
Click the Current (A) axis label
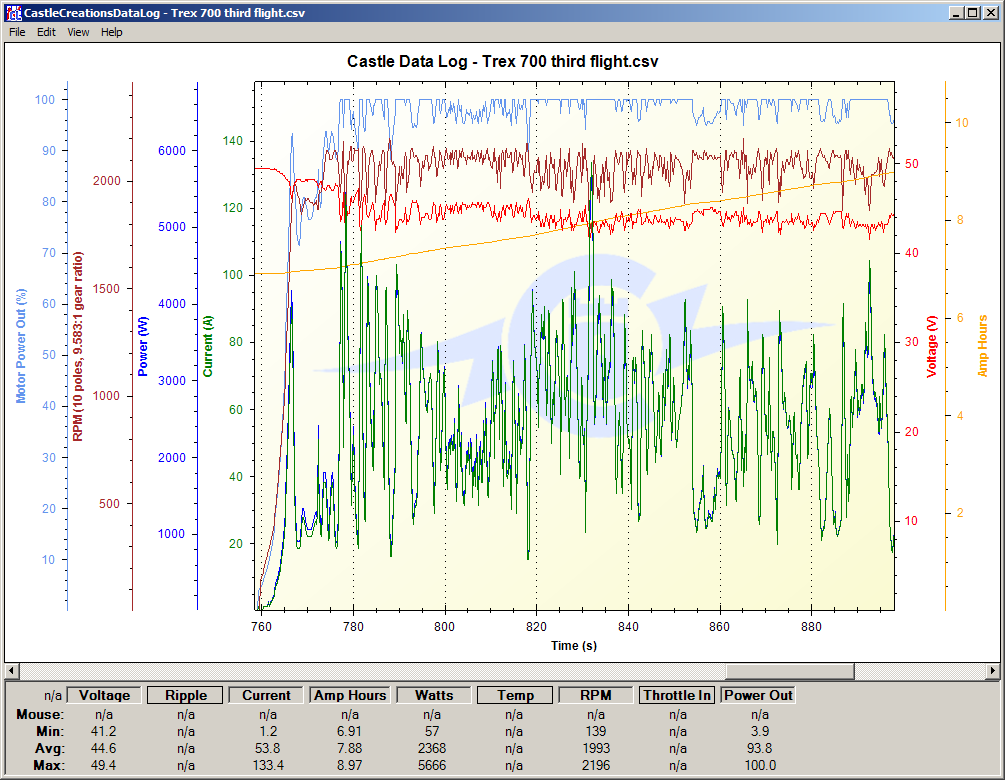(208, 346)
